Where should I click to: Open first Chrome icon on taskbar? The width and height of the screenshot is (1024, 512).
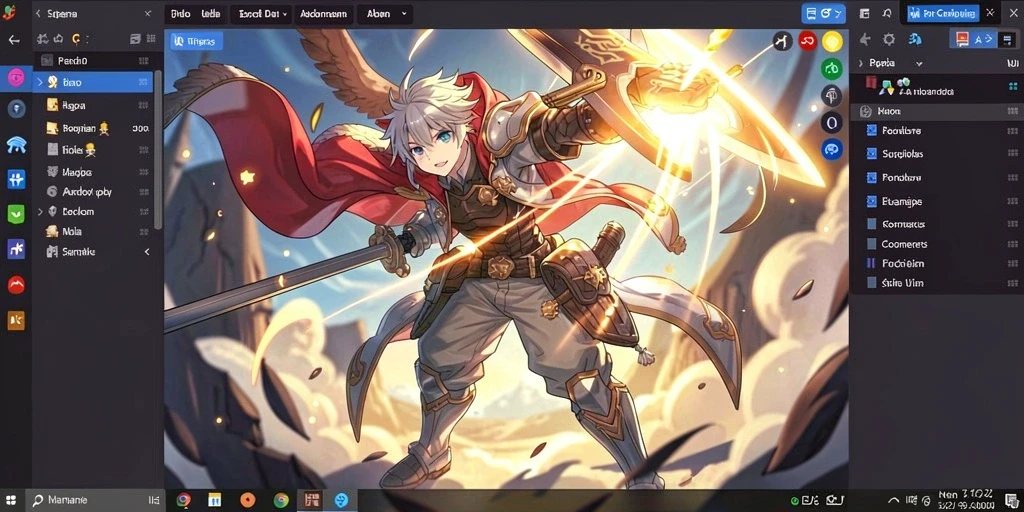[x=184, y=500]
